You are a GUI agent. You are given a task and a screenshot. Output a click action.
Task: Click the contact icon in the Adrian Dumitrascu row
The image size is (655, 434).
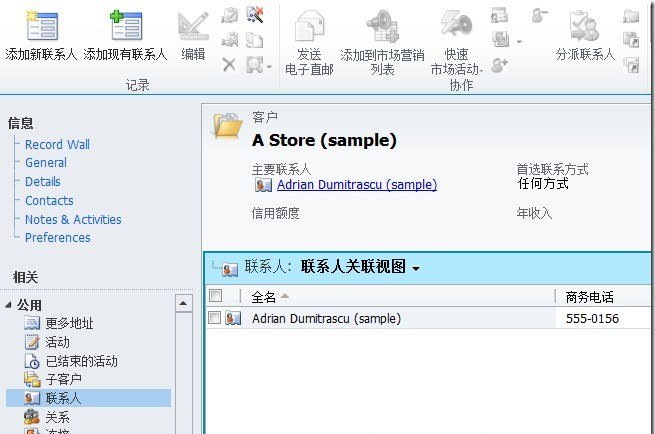tap(233, 318)
